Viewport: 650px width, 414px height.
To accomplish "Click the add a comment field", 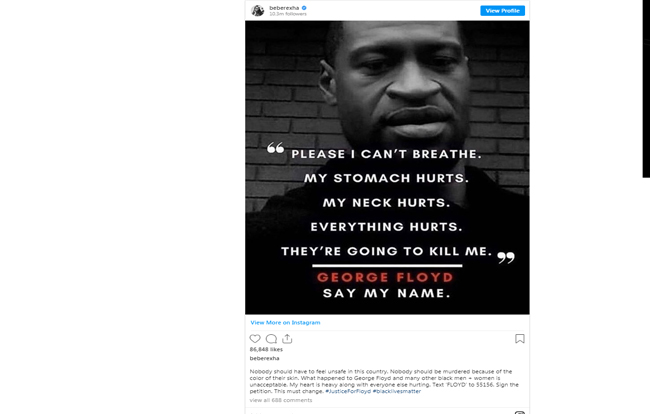I will point(373,412).
